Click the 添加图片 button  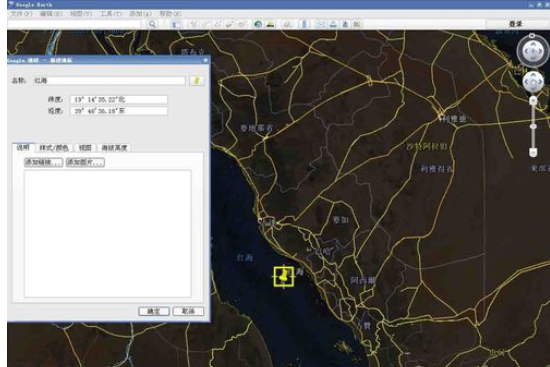[85, 162]
